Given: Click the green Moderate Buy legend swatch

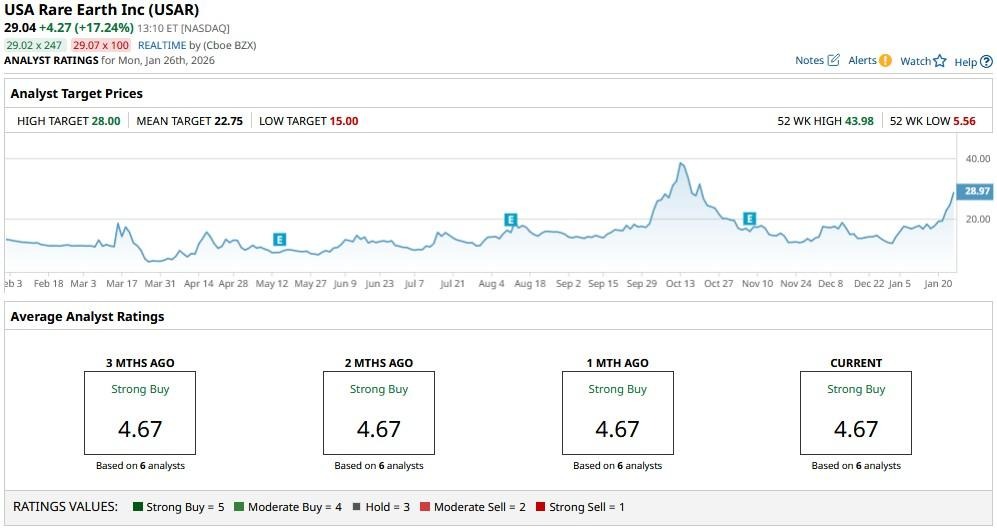Looking at the screenshot, I should click(x=238, y=507).
